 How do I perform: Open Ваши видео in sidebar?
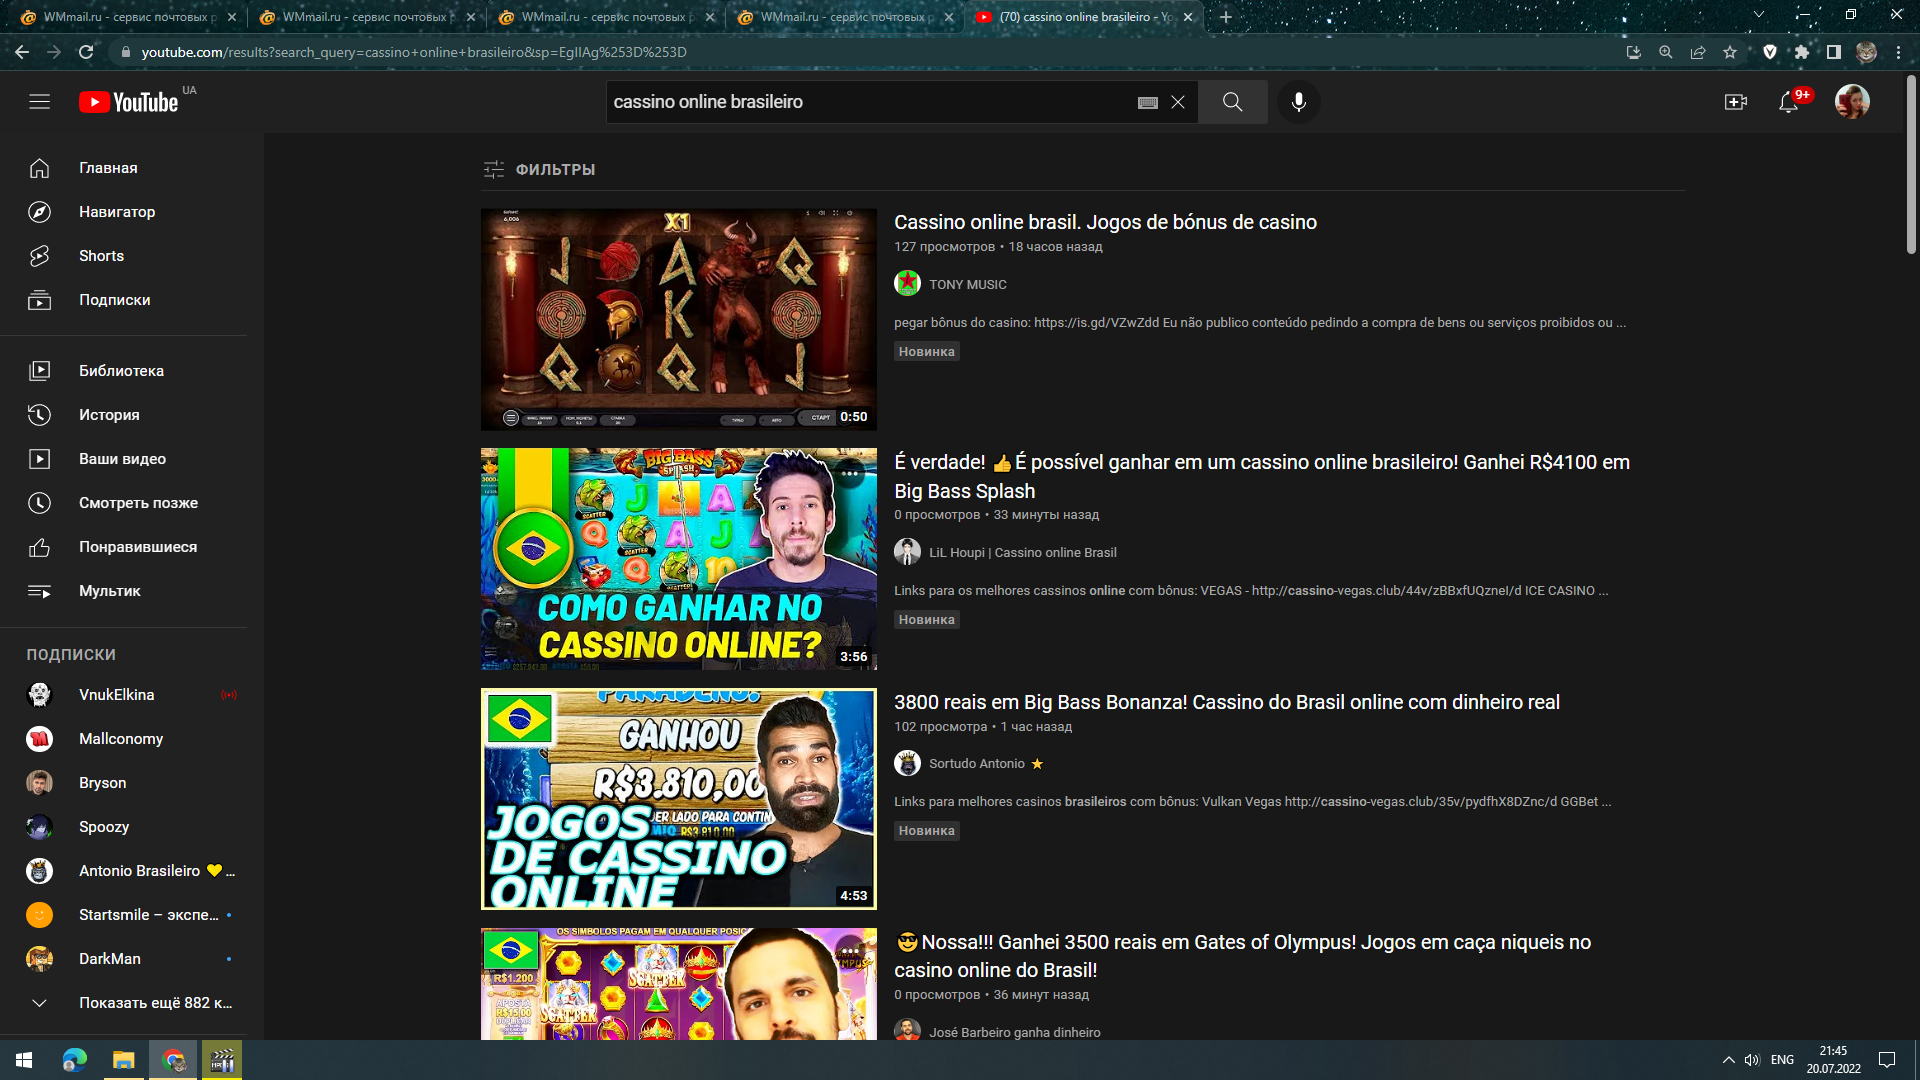point(123,459)
